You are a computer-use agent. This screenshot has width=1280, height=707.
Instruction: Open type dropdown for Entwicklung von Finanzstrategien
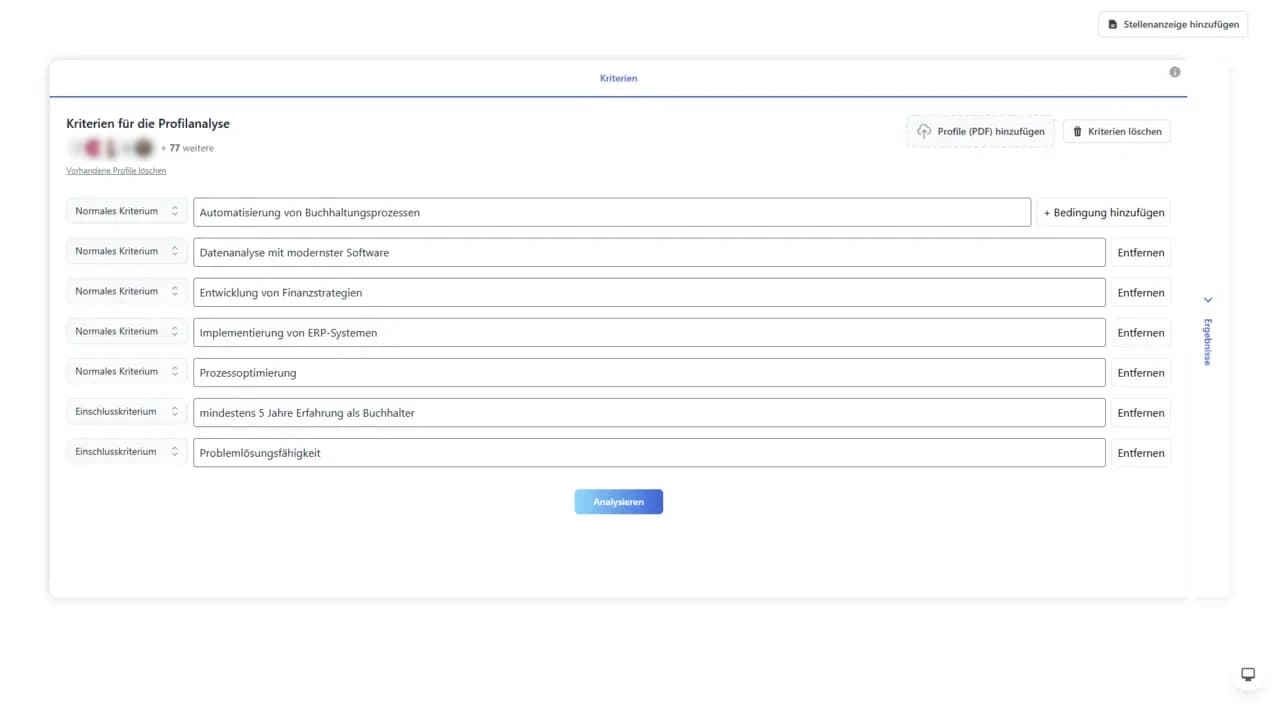click(126, 291)
